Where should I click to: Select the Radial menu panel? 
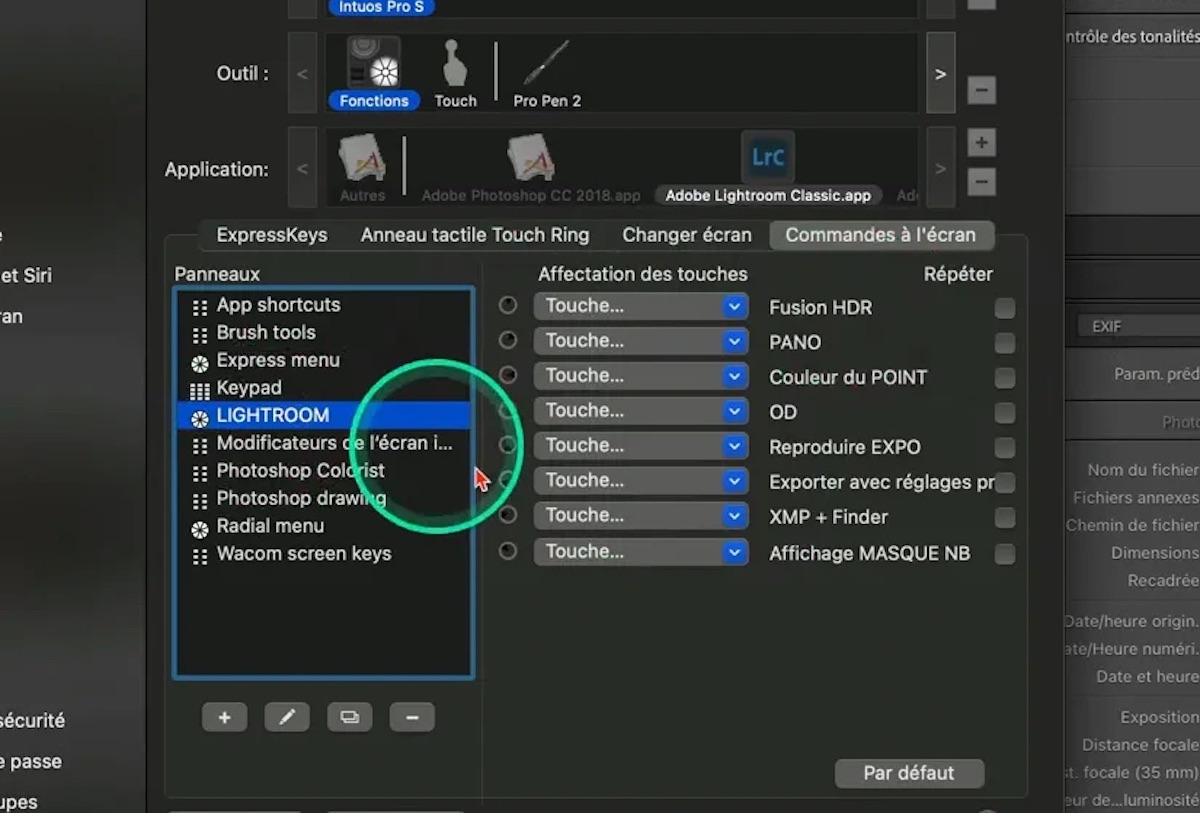click(323, 526)
